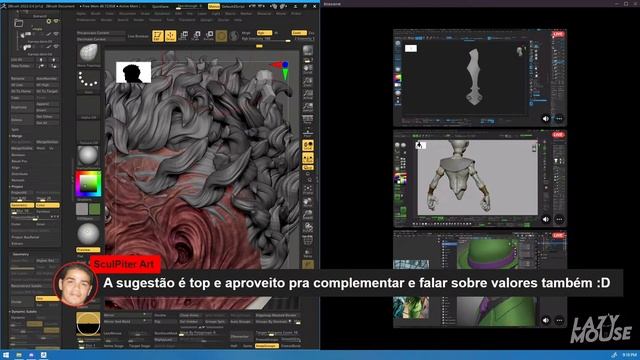Toggle Live Boolean mode
This screenshot has width=640, height=360.
[x=138, y=36]
